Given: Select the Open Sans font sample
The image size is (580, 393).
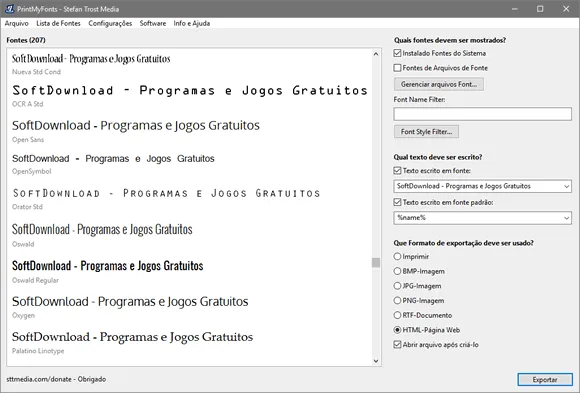Looking at the screenshot, I should pyautogui.click(x=136, y=125).
